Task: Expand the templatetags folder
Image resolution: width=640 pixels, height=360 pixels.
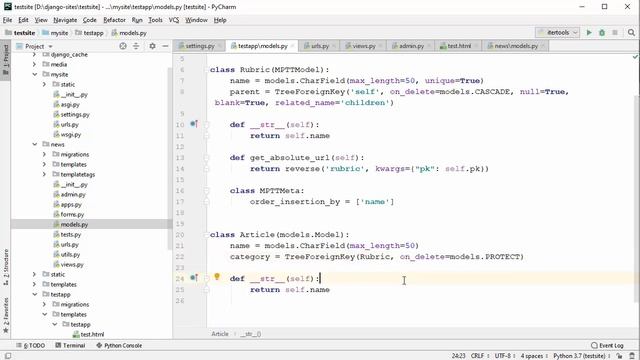Action: [x=44, y=174]
